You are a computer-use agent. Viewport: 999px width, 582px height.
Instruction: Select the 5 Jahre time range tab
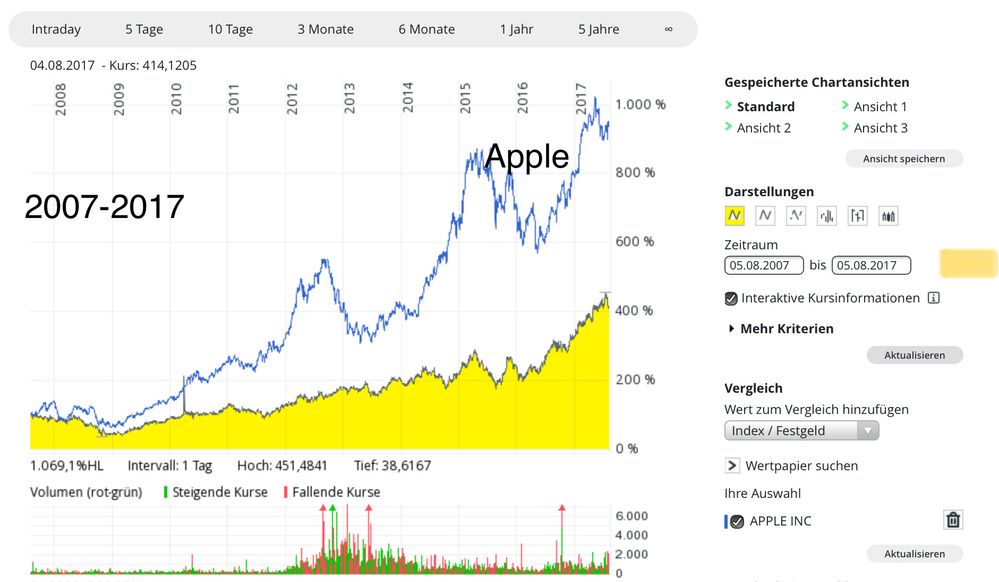tap(598, 29)
